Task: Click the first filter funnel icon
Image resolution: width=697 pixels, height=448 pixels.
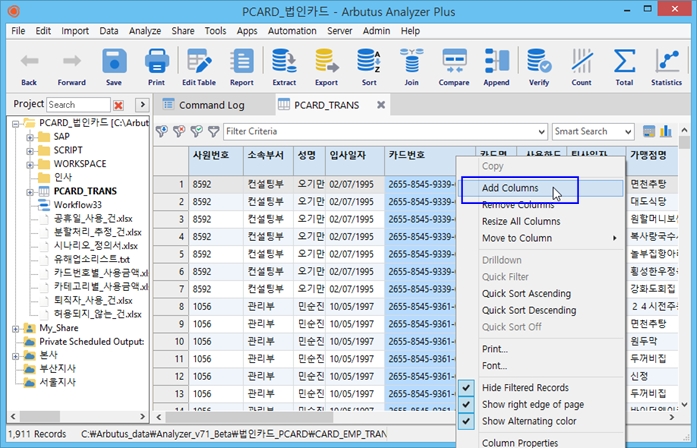Action: click(162, 131)
